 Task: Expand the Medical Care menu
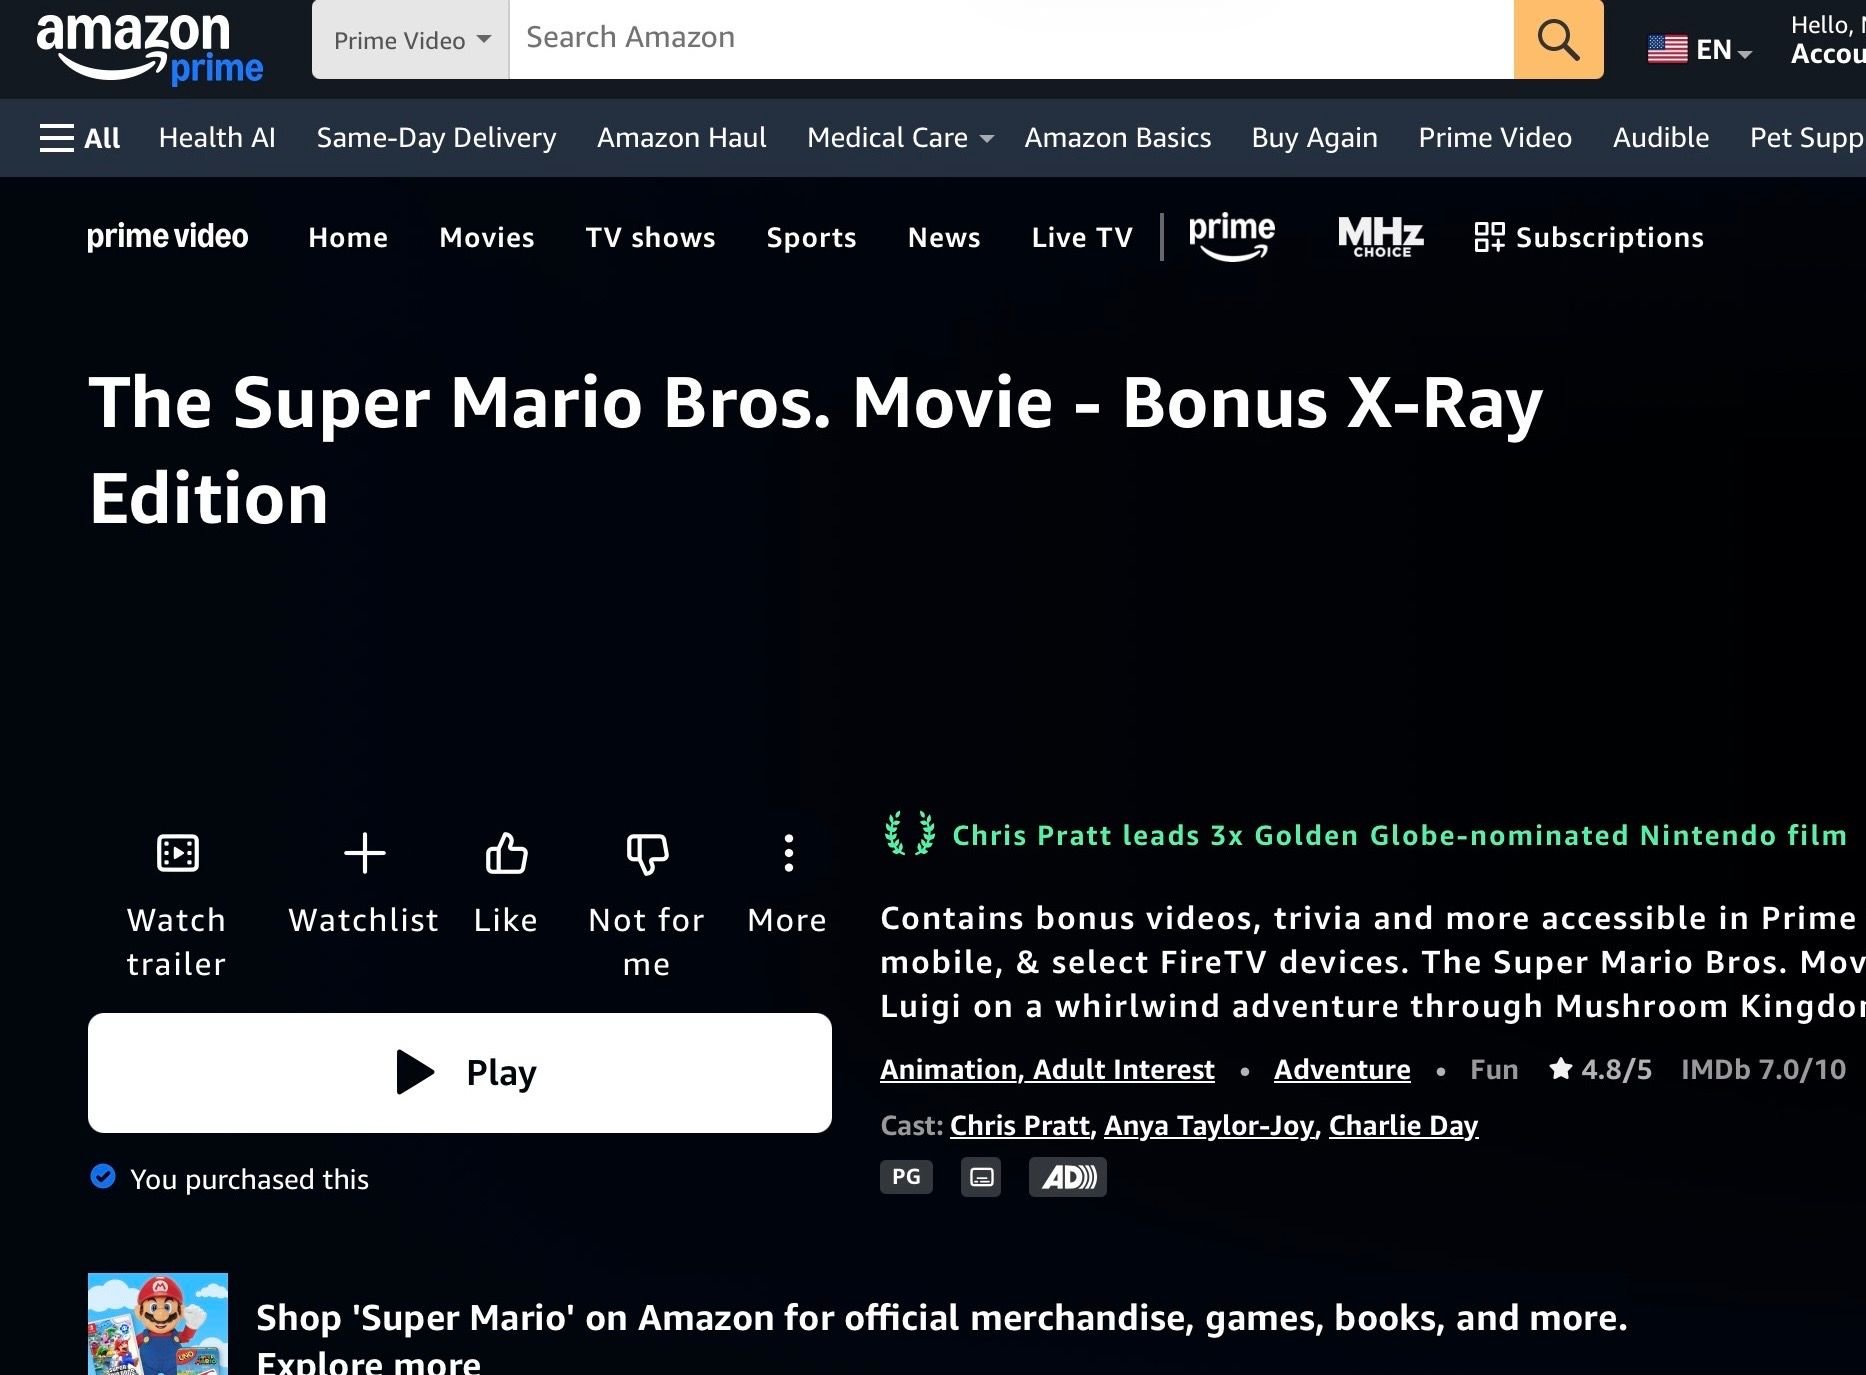[x=899, y=138]
